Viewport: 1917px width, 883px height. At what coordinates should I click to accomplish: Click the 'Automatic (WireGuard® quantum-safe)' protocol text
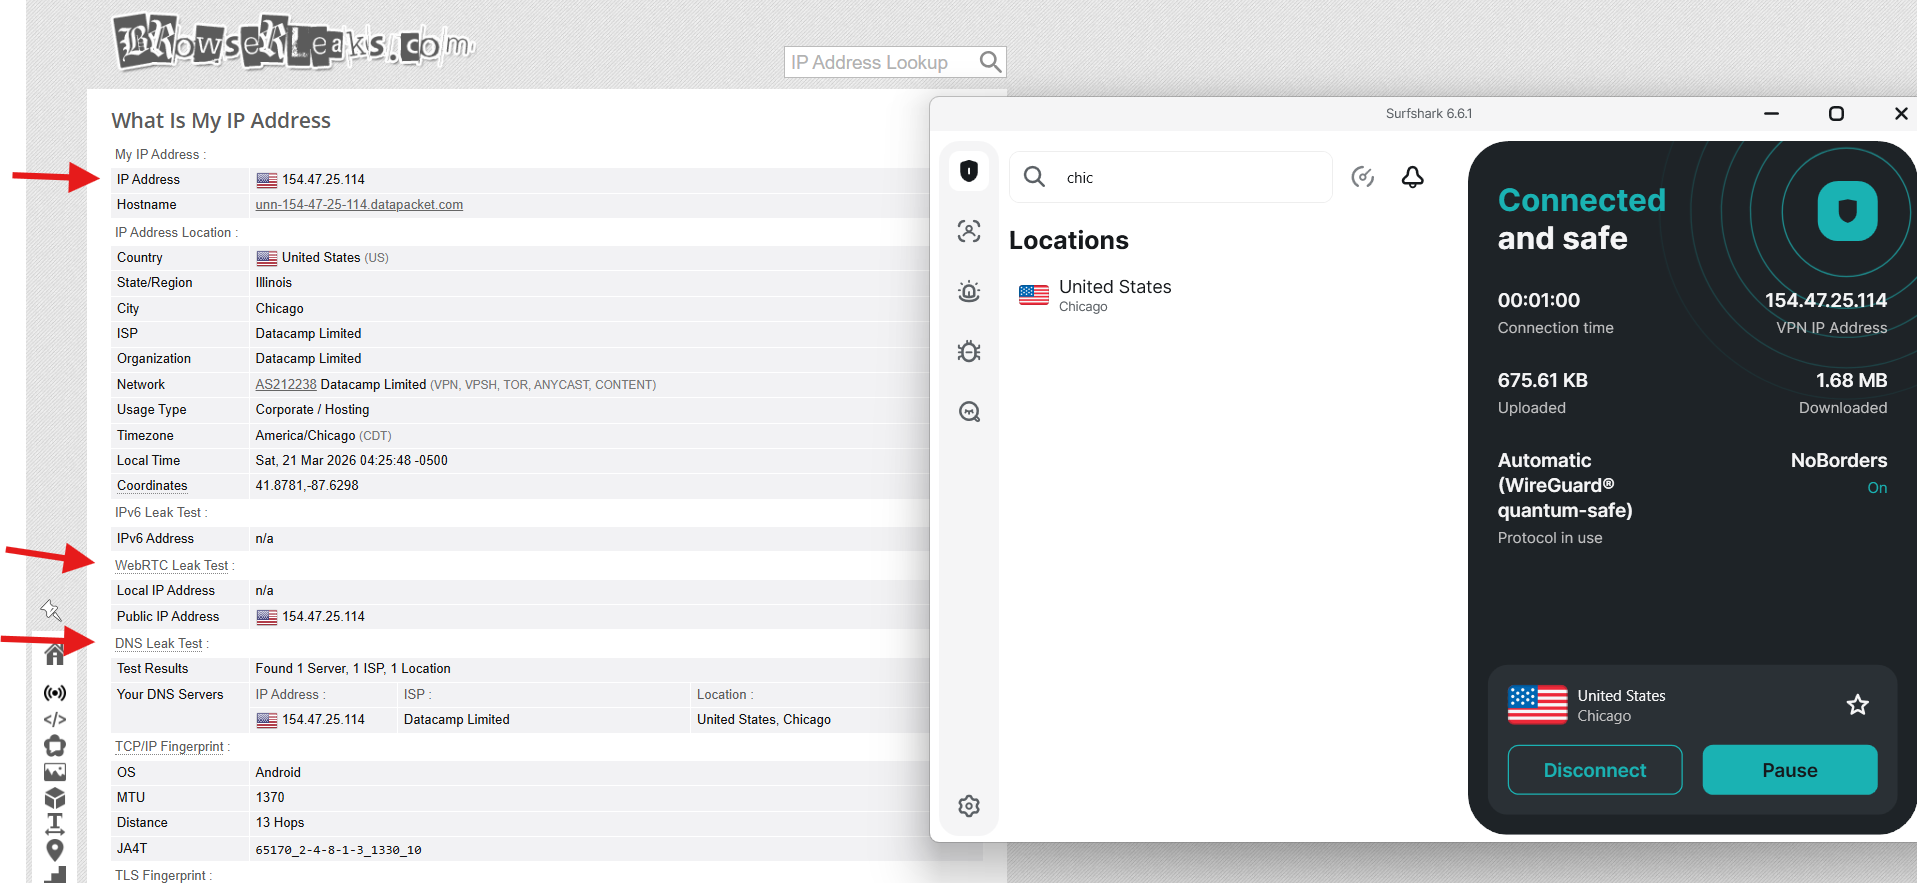(1565, 485)
